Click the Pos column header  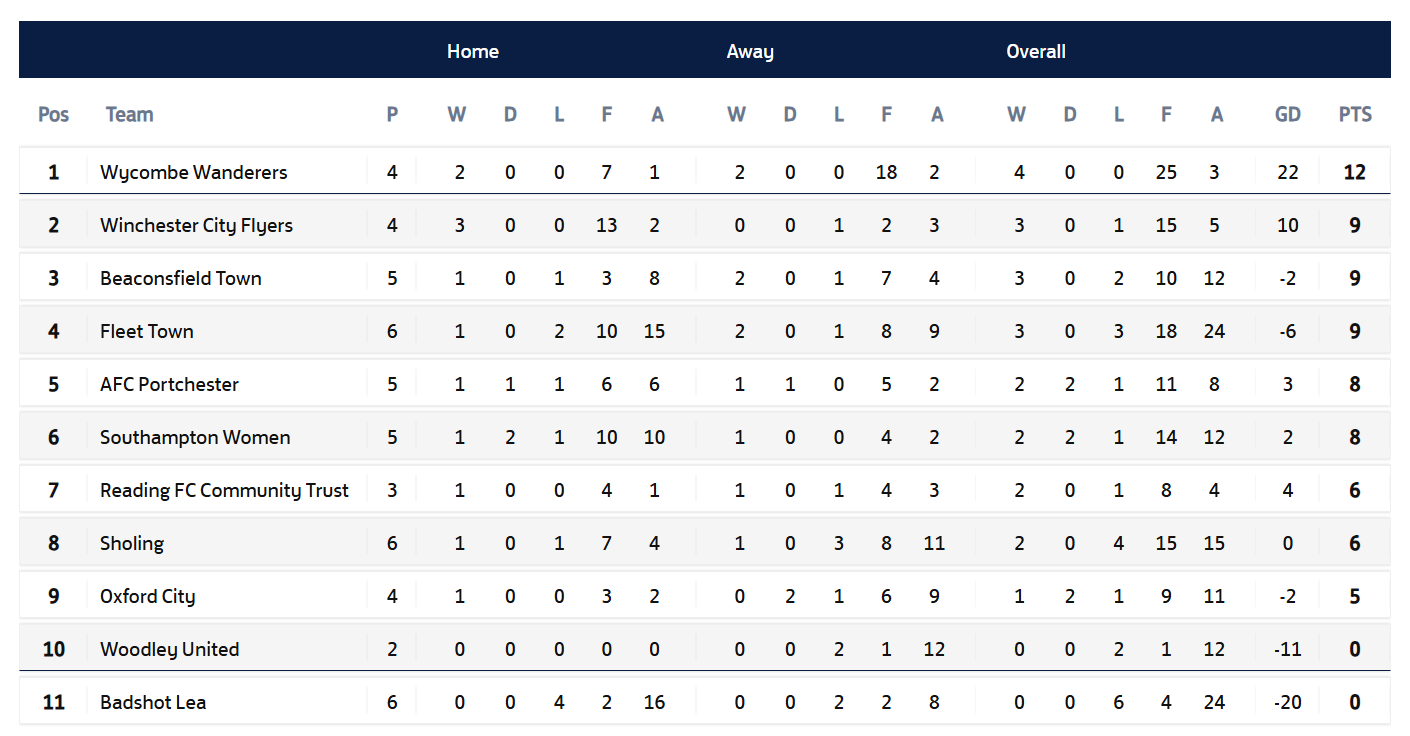click(54, 114)
